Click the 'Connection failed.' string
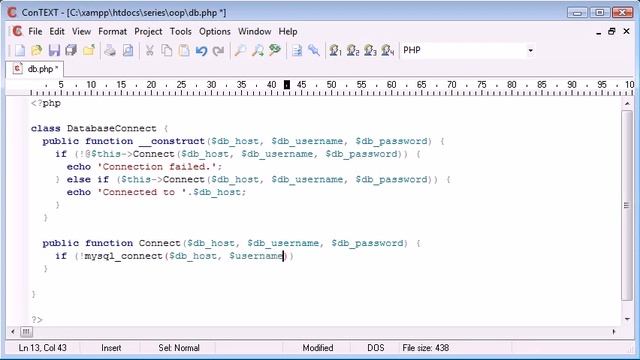The image size is (640, 360). [x=158, y=167]
